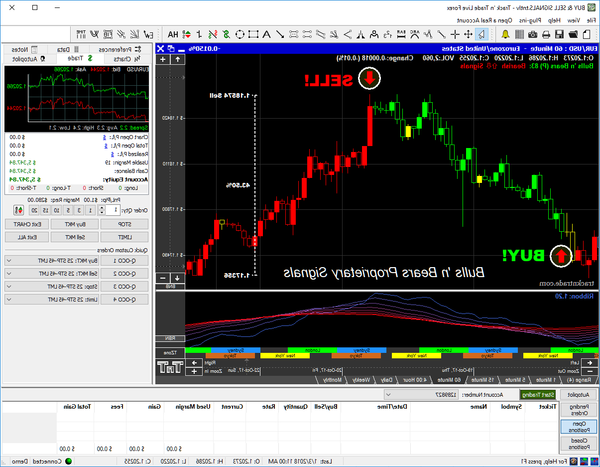Click the down arrow below the price scale
Image resolution: width=600 pixels, height=467 pixels.
coord(178,278)
